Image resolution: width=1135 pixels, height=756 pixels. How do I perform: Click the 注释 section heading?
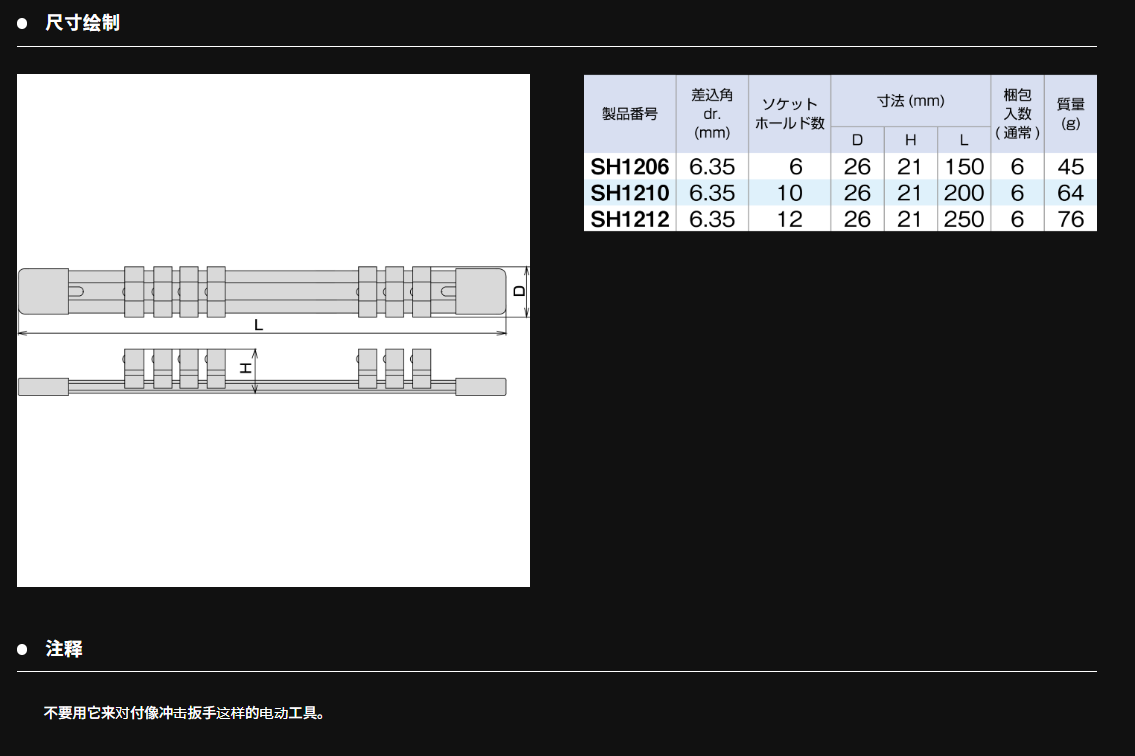64,649
